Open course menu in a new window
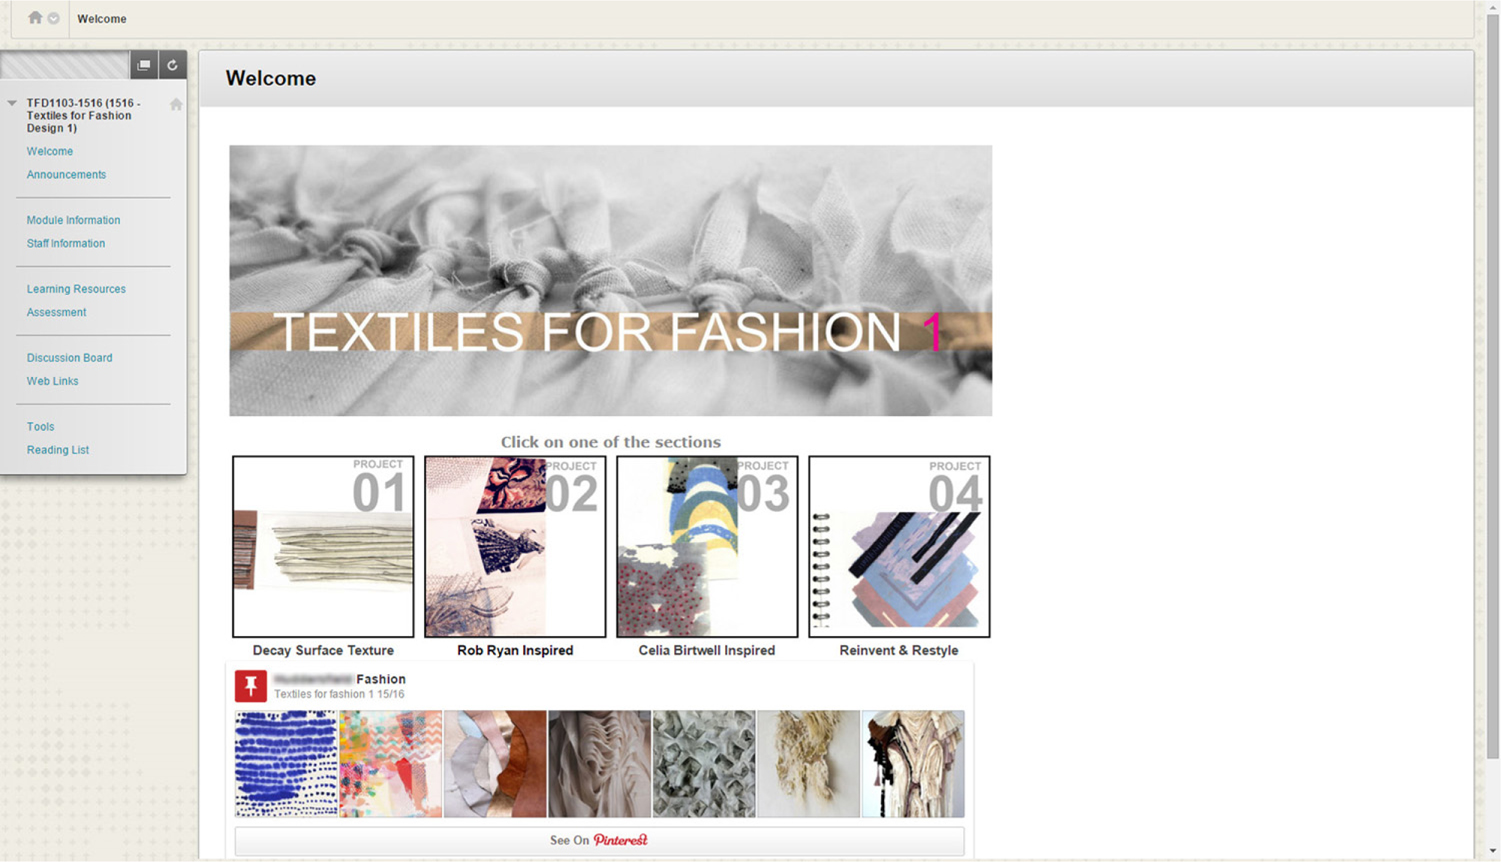 pos(144,65)
